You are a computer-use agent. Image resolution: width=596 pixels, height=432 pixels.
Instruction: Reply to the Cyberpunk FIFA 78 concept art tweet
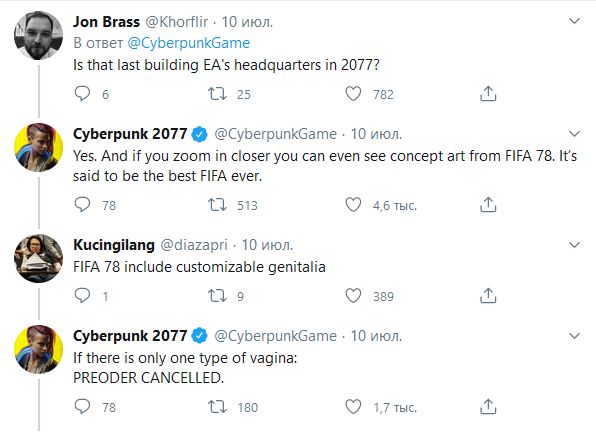click(x=82, y=205)
